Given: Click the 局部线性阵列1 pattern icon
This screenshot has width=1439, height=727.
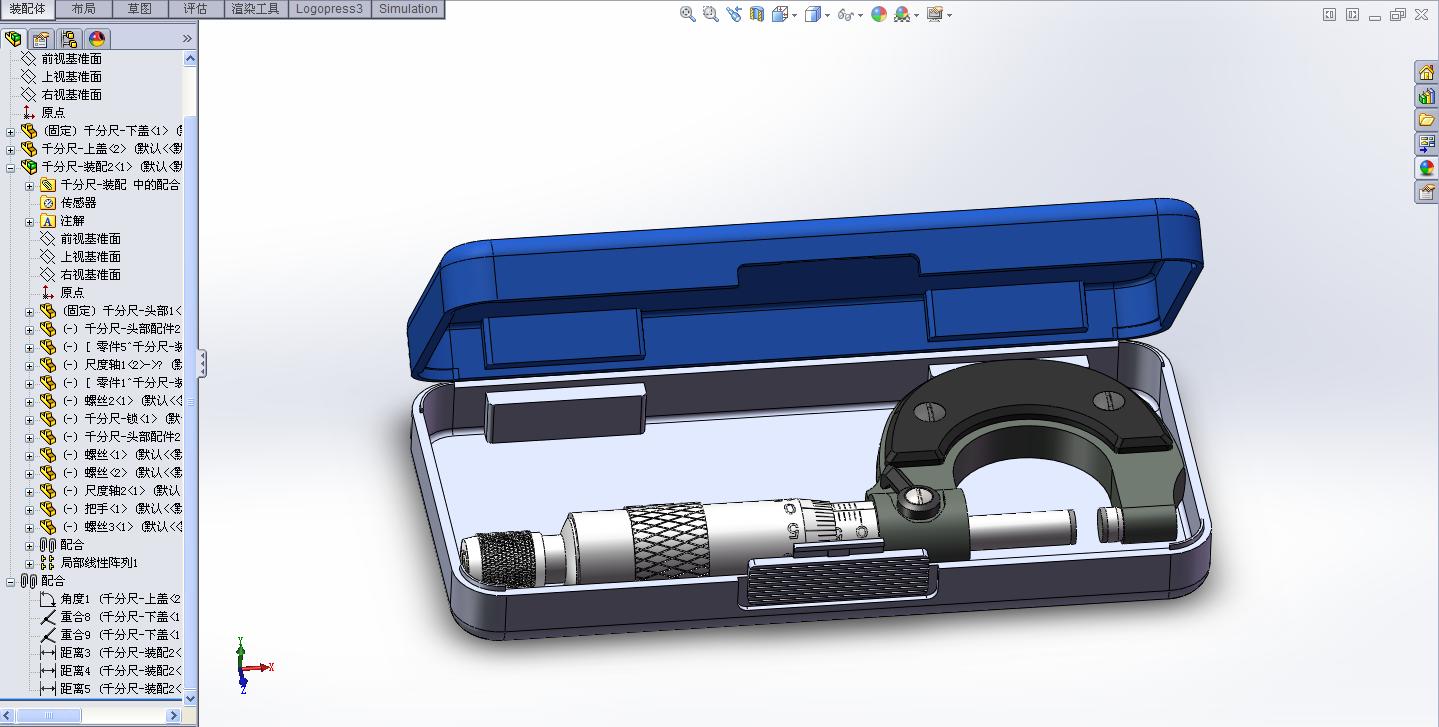Looking at the screenshot, I should [48, 563].
